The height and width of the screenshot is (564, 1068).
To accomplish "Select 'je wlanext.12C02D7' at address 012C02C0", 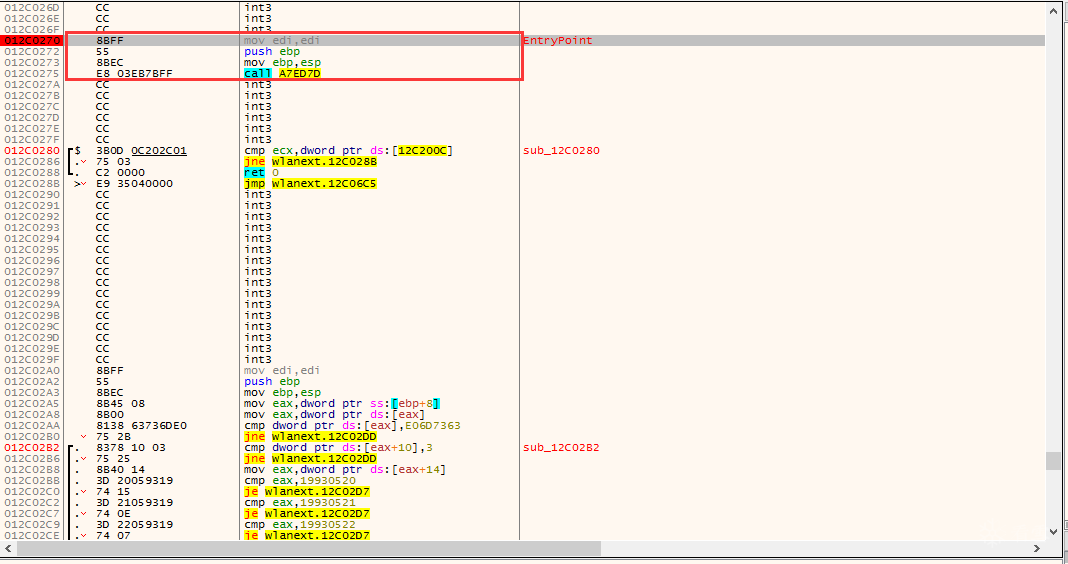I will [x=307, y=492].
